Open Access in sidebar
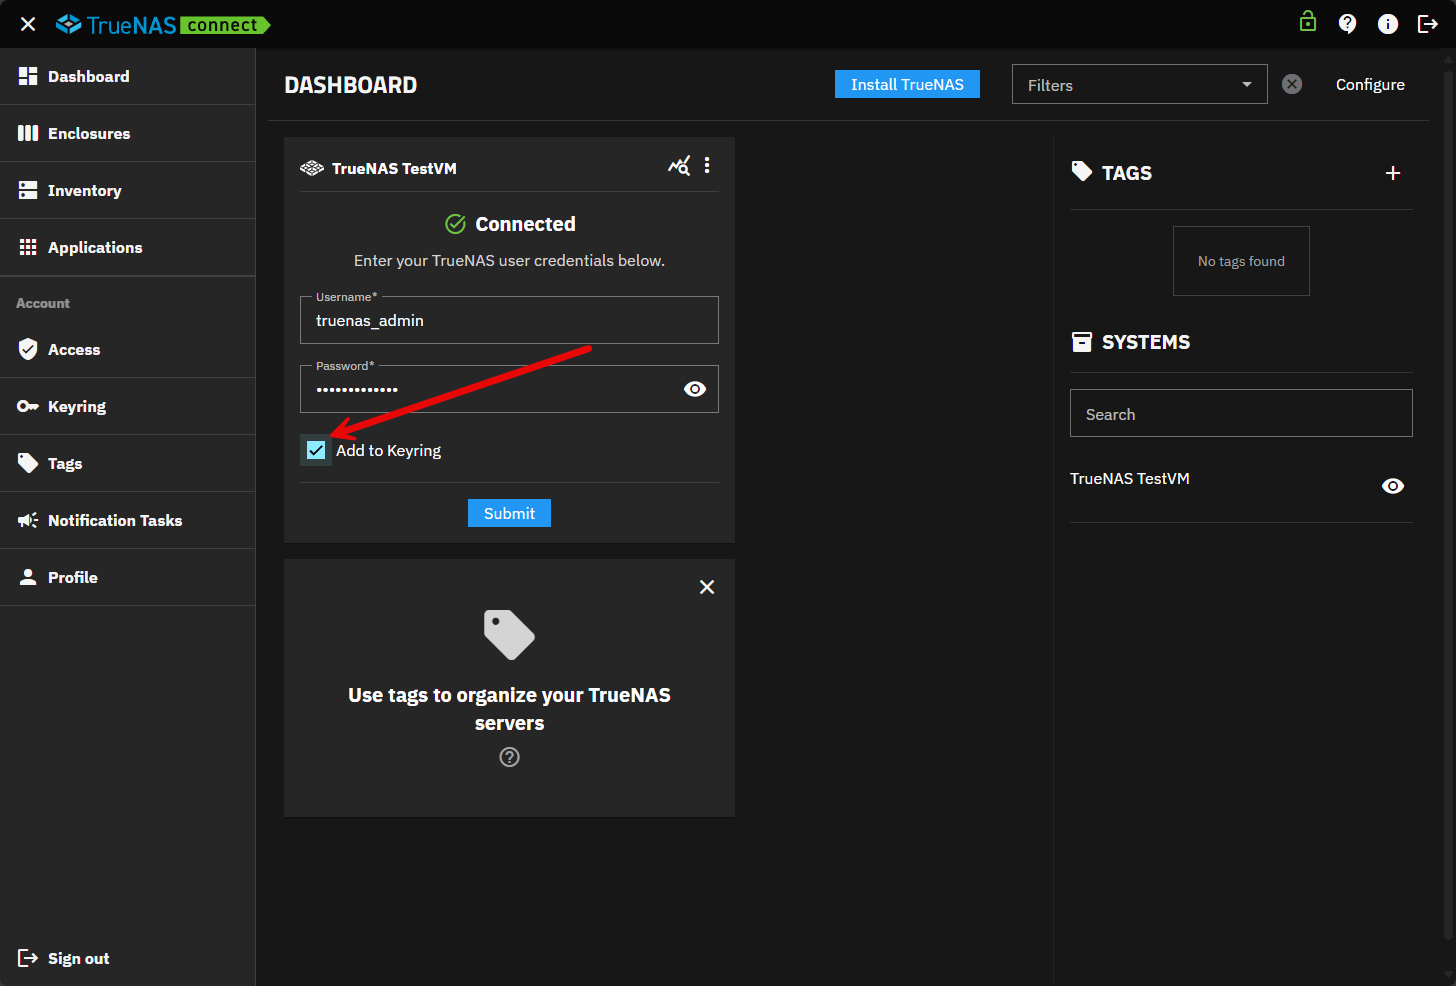The height and width of the screenshot is (986, 1456). pos(128,349)
